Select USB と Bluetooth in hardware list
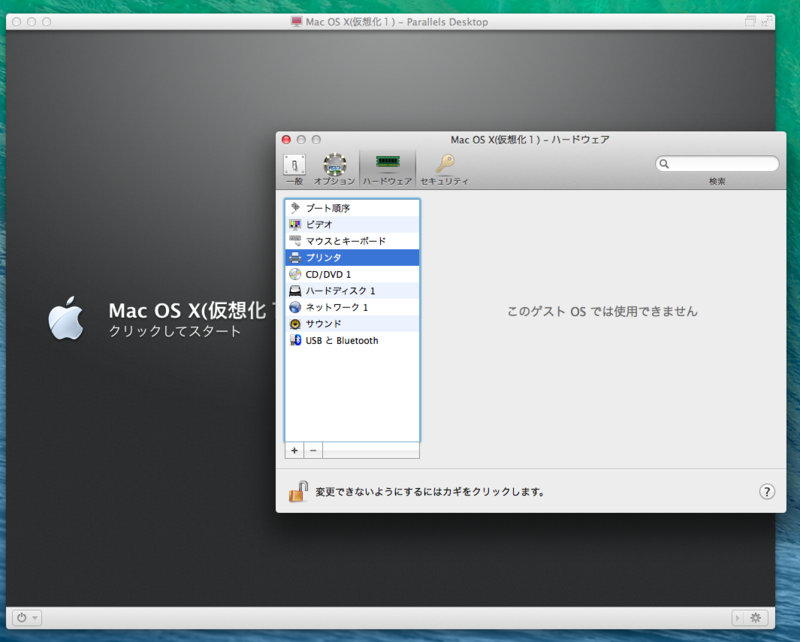 (x=352, y=340)
